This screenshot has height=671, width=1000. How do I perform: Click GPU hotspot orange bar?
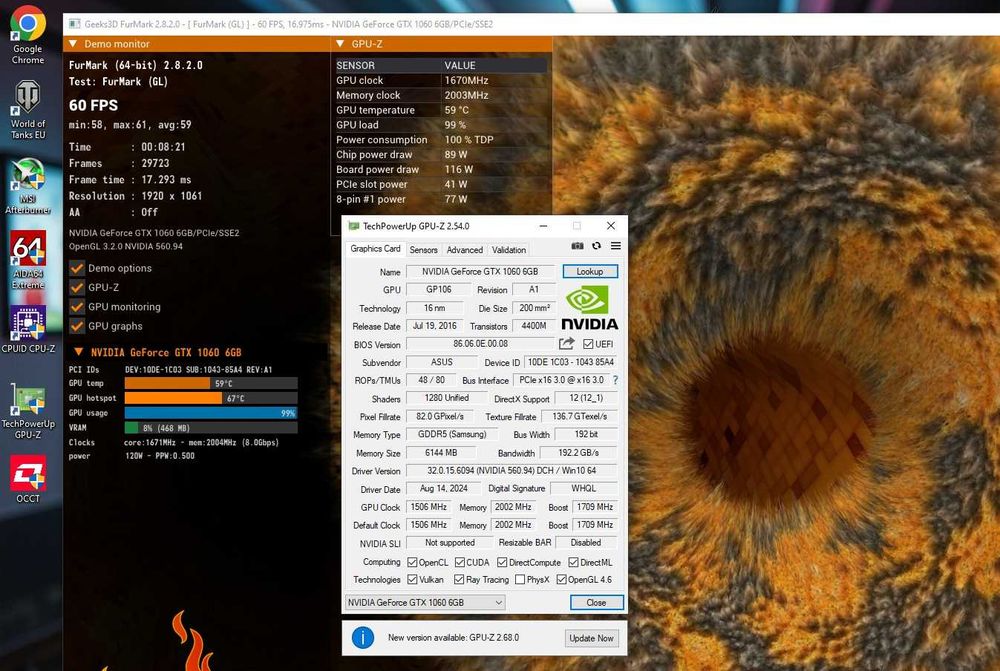pyautogui.click(x=173, y=398)
